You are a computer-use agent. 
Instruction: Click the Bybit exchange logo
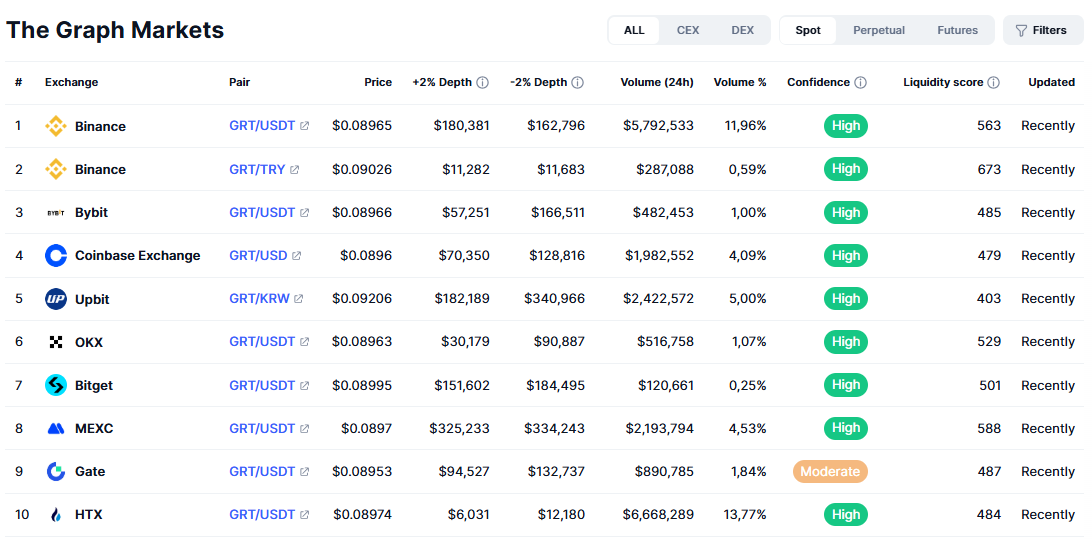pyautogui.click(x=56, y=212)
